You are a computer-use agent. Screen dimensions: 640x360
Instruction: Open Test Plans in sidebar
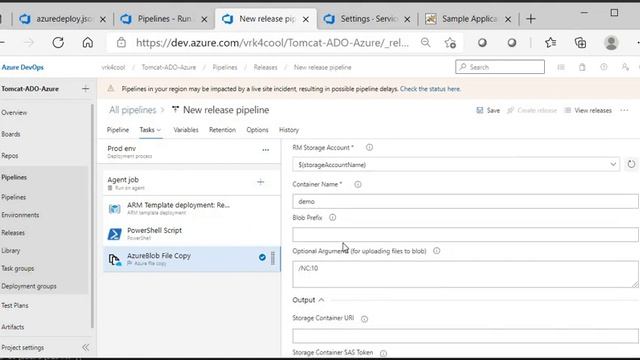click(15, 305)
